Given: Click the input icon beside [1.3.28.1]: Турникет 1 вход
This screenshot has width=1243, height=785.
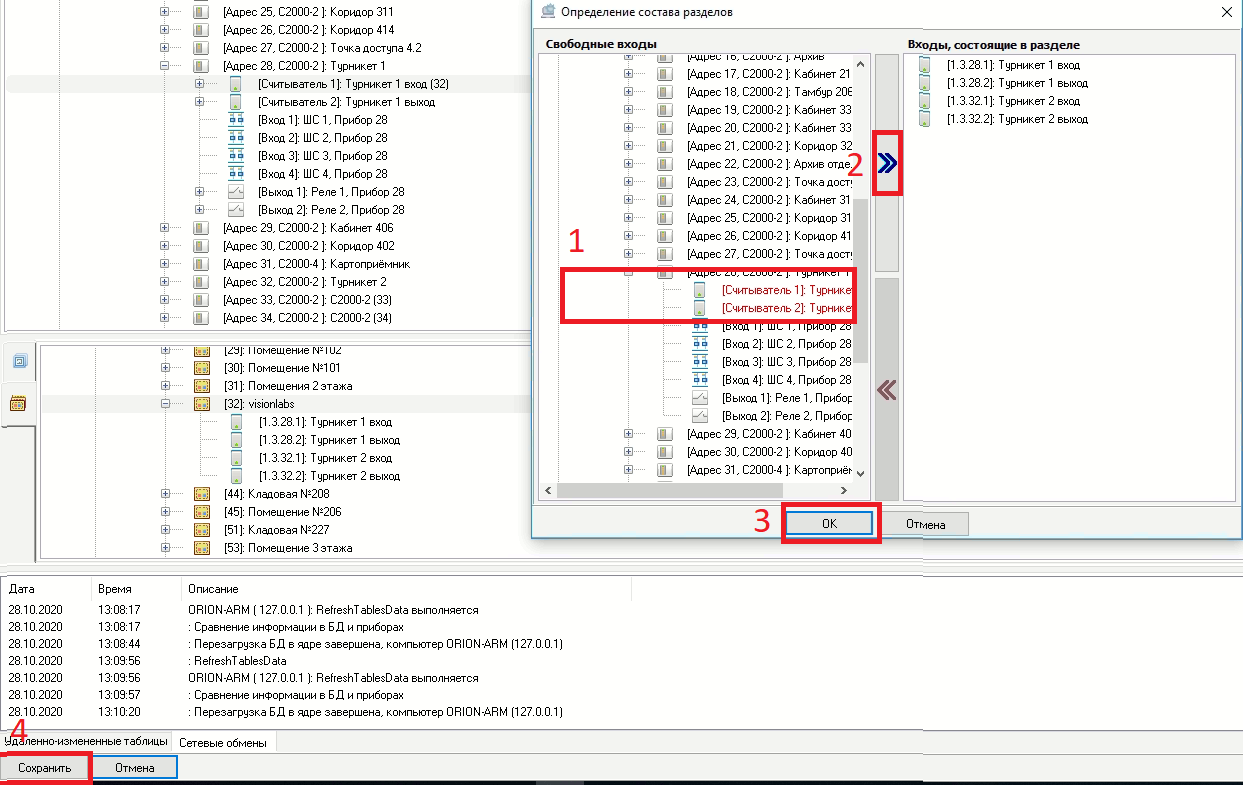Looking at the screenshot, I should pyautogui.click(x=235, y=422).
